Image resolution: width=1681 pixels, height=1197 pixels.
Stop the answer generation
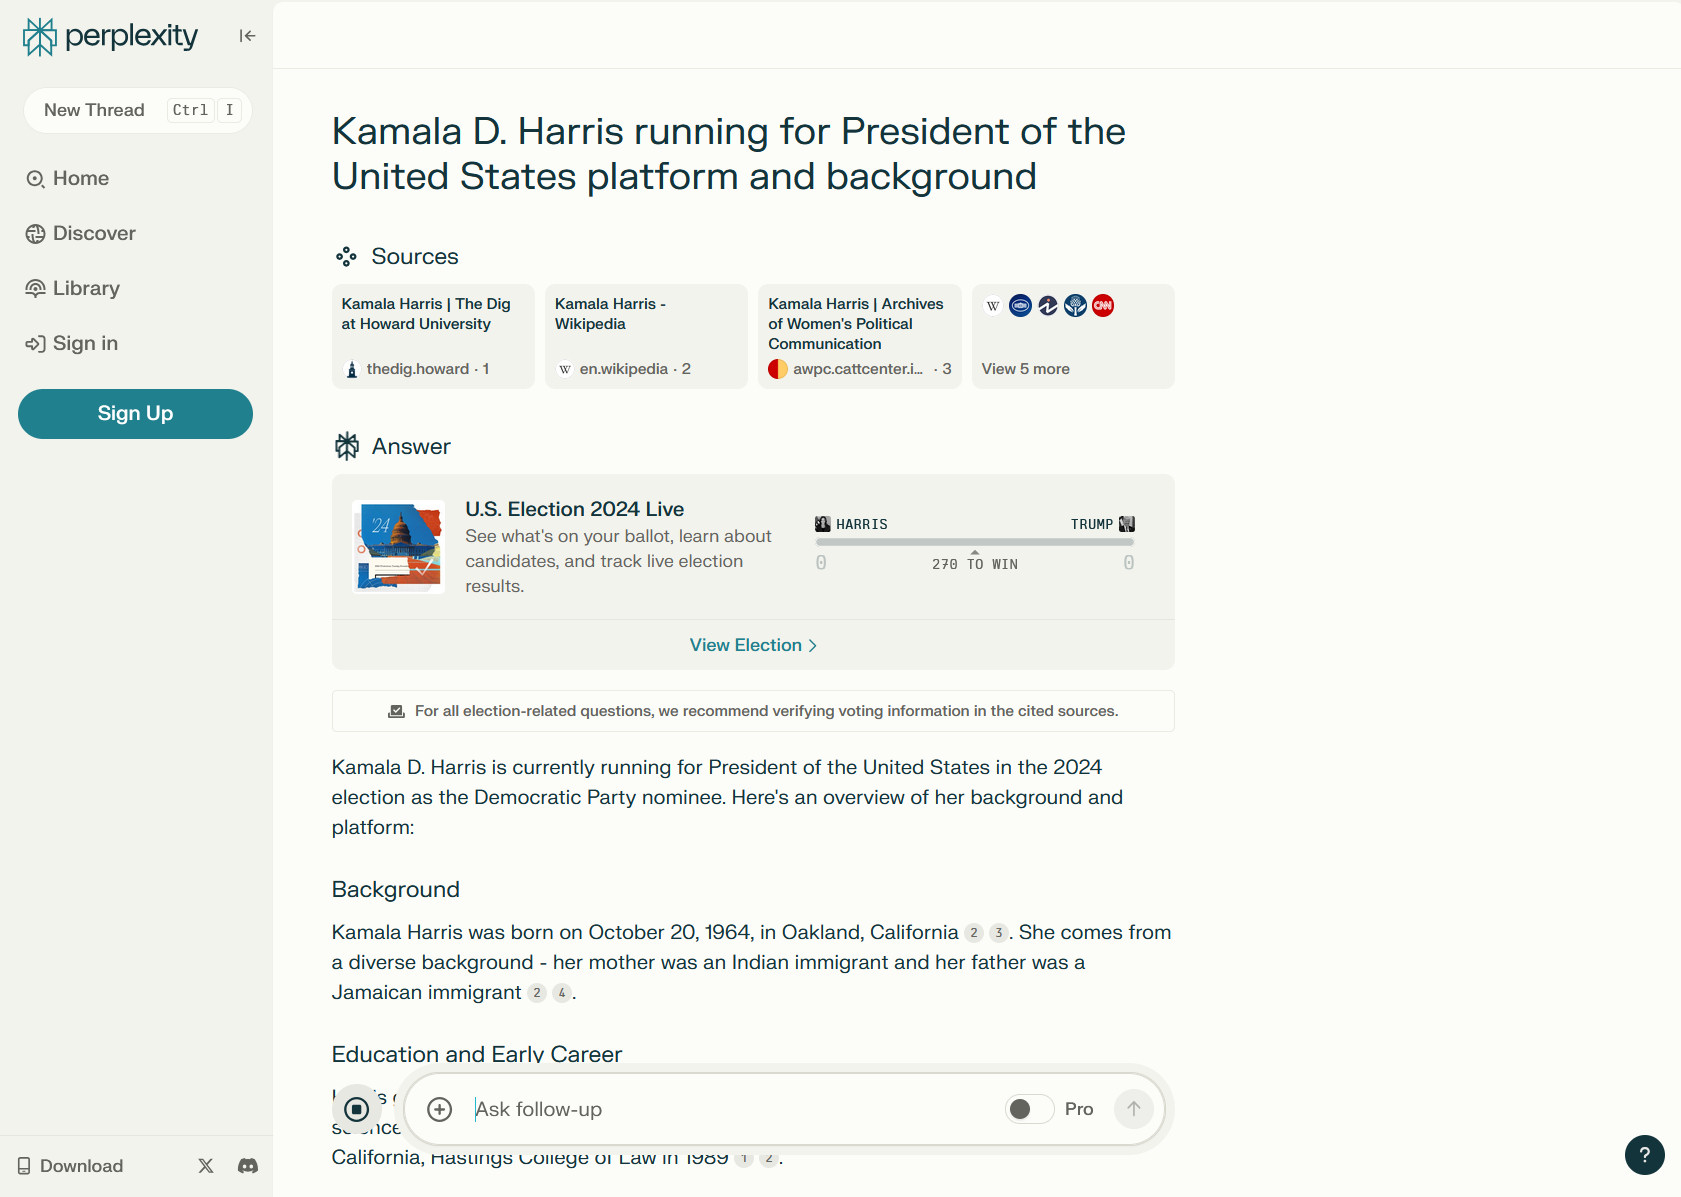[x=356, y=1108]
